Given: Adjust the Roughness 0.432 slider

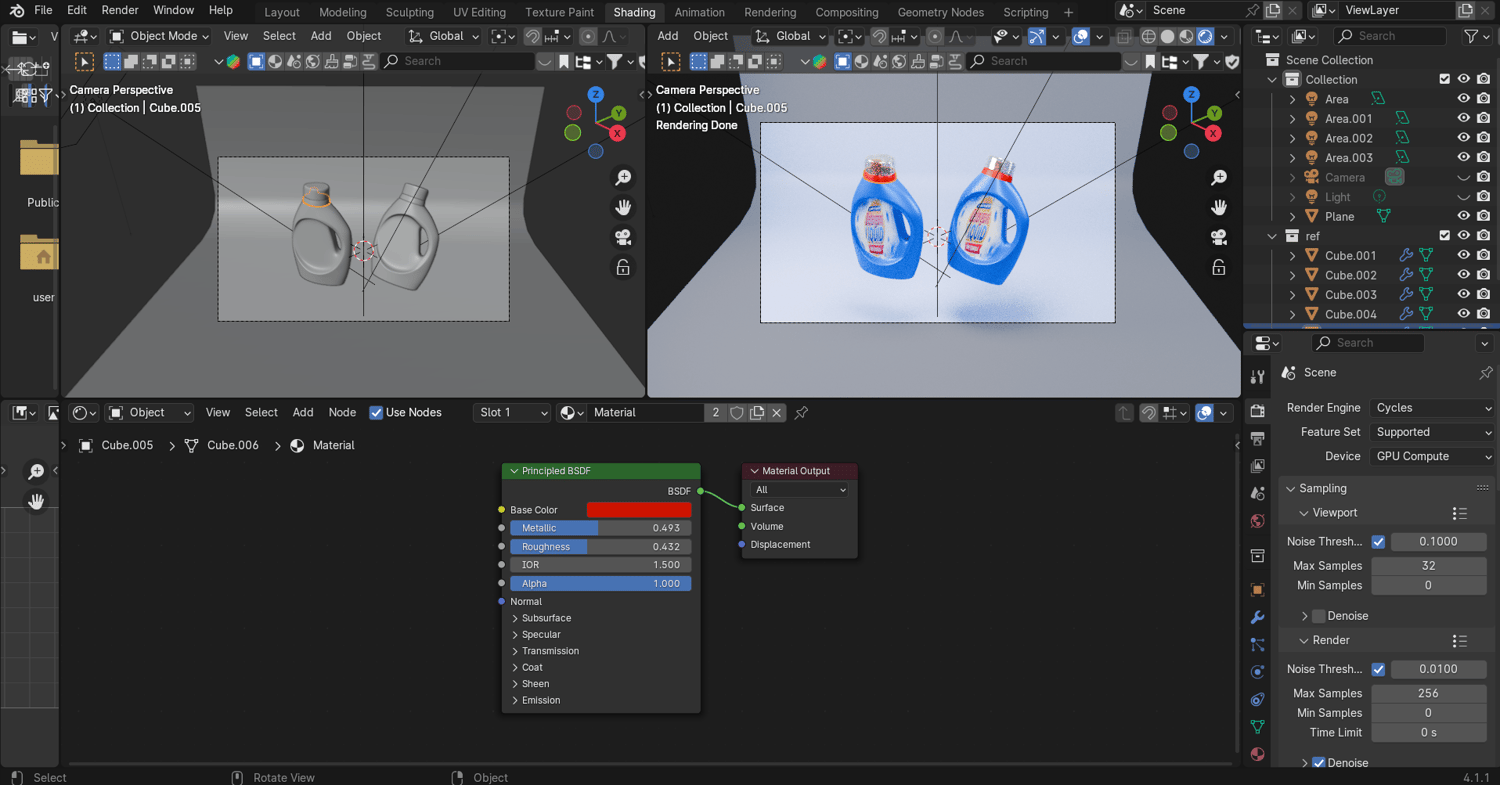Looking at the screenshot, I should click(600, 547).
